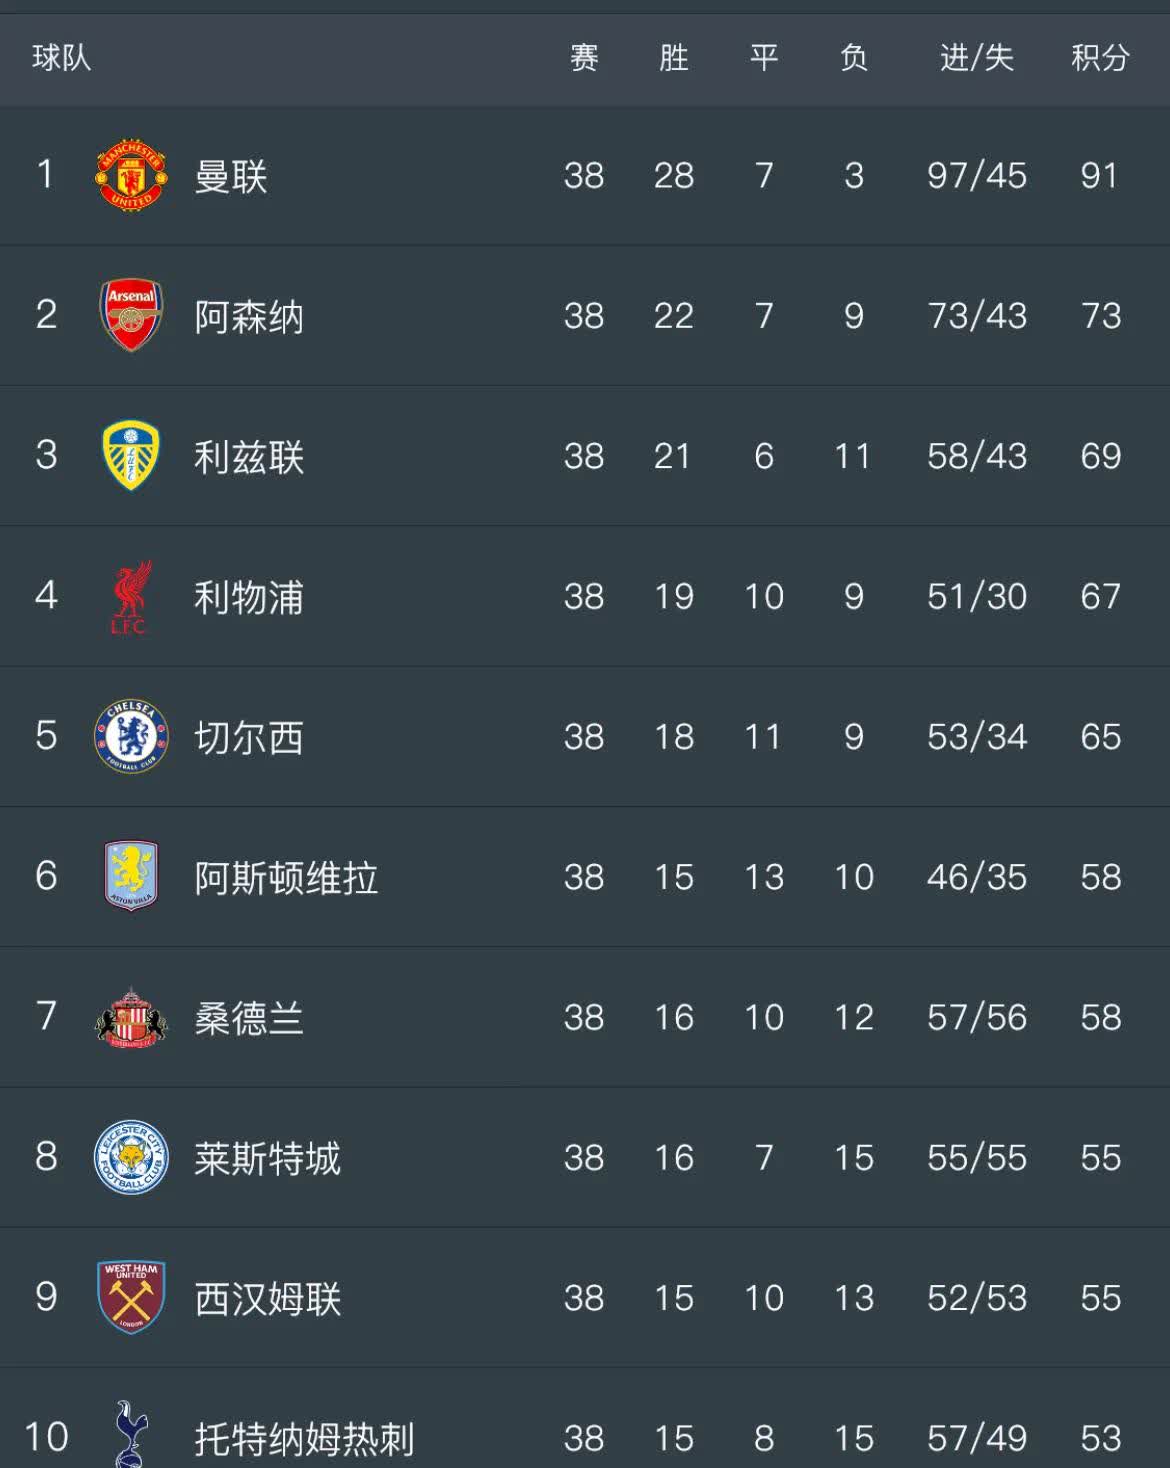Click the Tottenham Hotspur cockerel logo
This screenshot has height=1468, width=1170.
131,1434
